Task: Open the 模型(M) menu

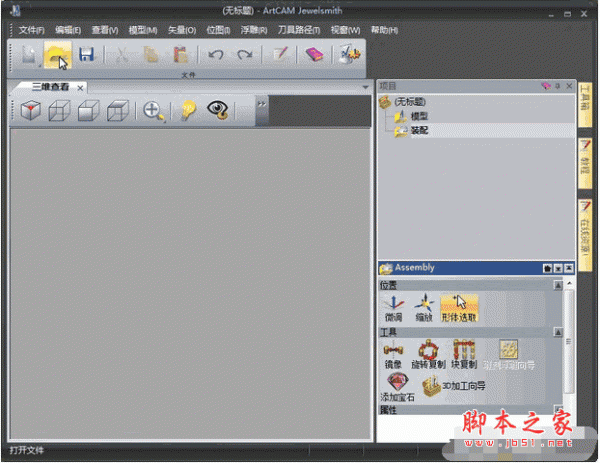Action: [143, 30]
